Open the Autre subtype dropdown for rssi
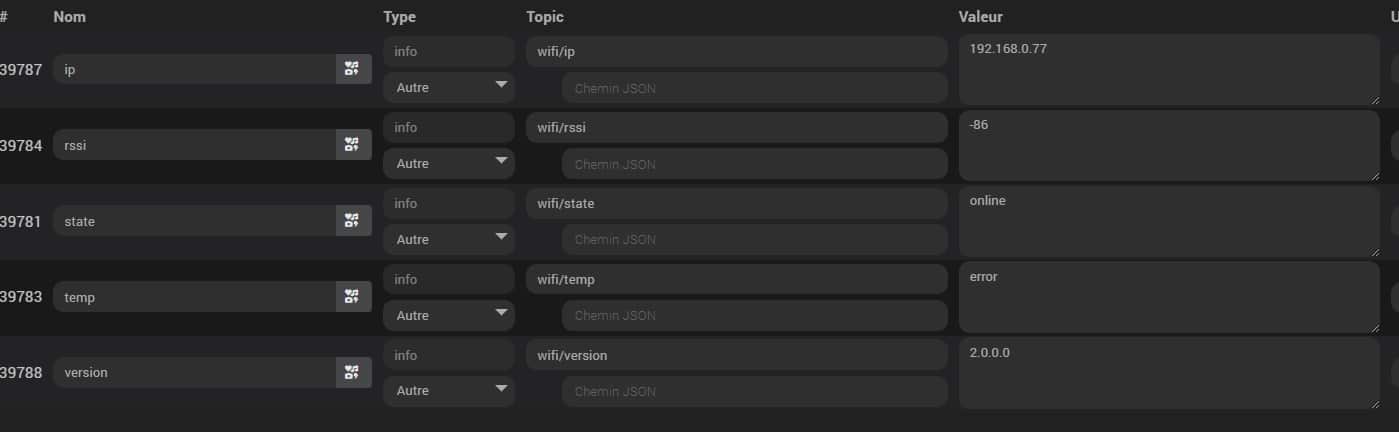Image resolution: width=1399 pixels, height=432 pixels. click(x=449, y=163)
